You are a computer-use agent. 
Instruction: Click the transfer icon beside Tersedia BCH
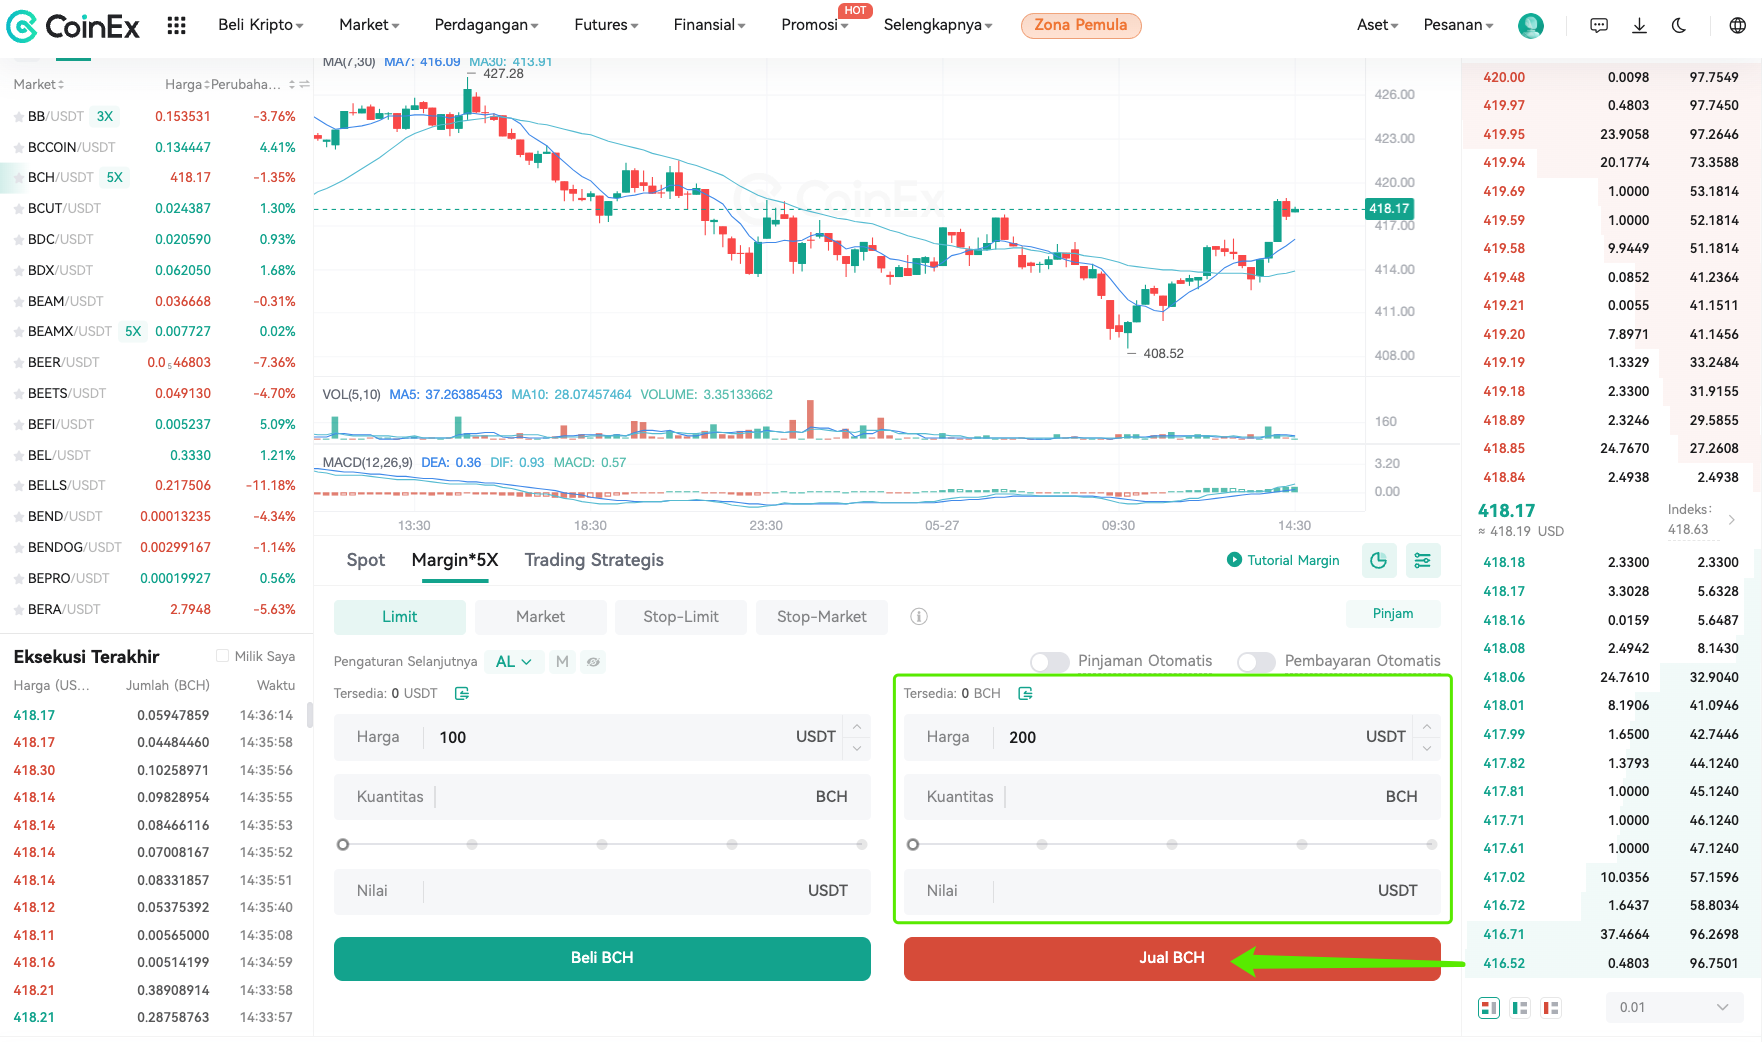click(x=1025, y=693)
